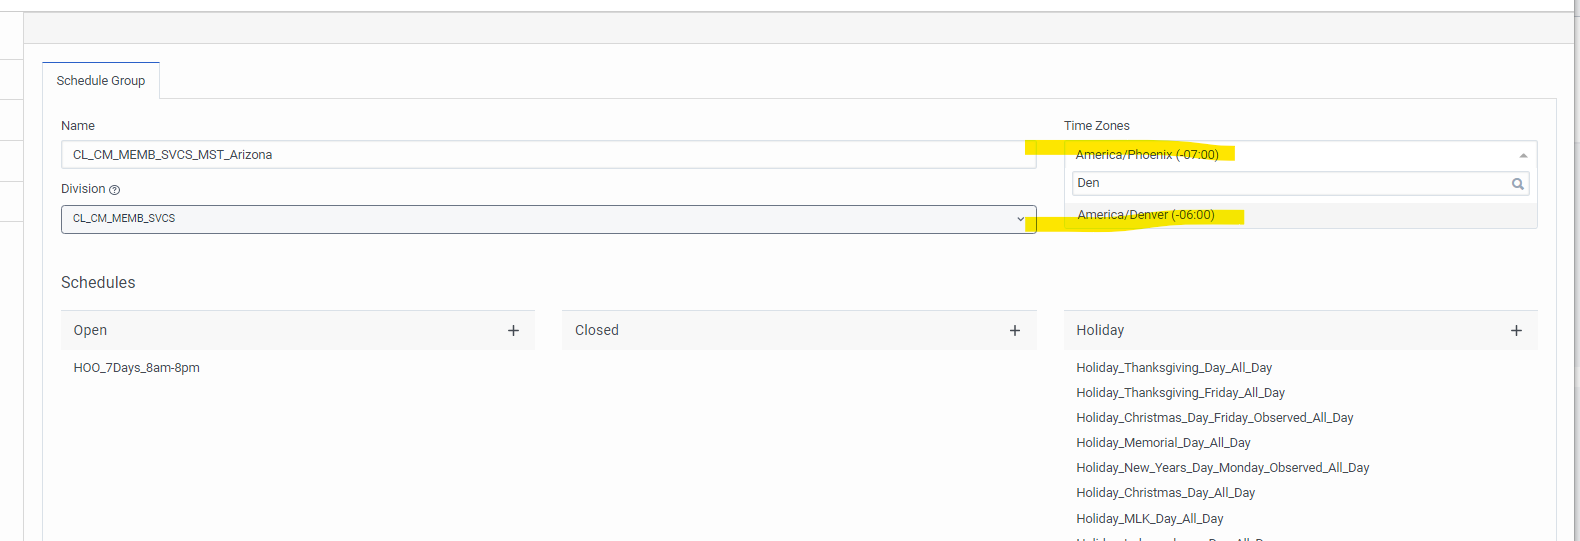Viewport: 1580px width, 541px height.
Task: Click the Division help question mark icon
Action: point(114,190)
